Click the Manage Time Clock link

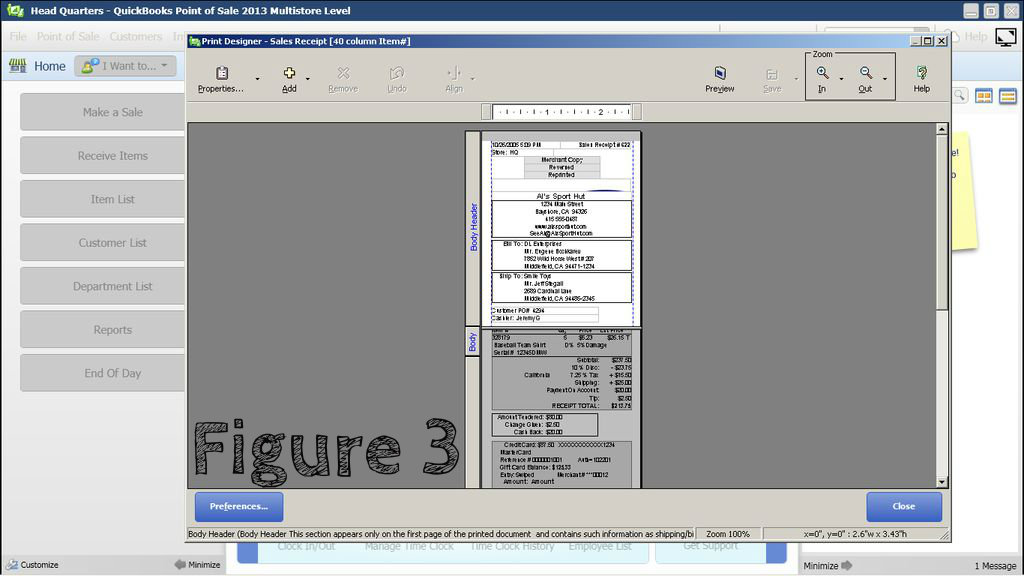409,546
